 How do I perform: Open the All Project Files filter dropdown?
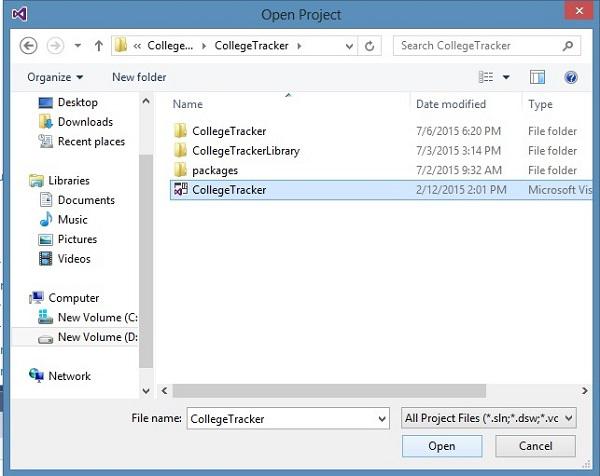pos(489,418)
